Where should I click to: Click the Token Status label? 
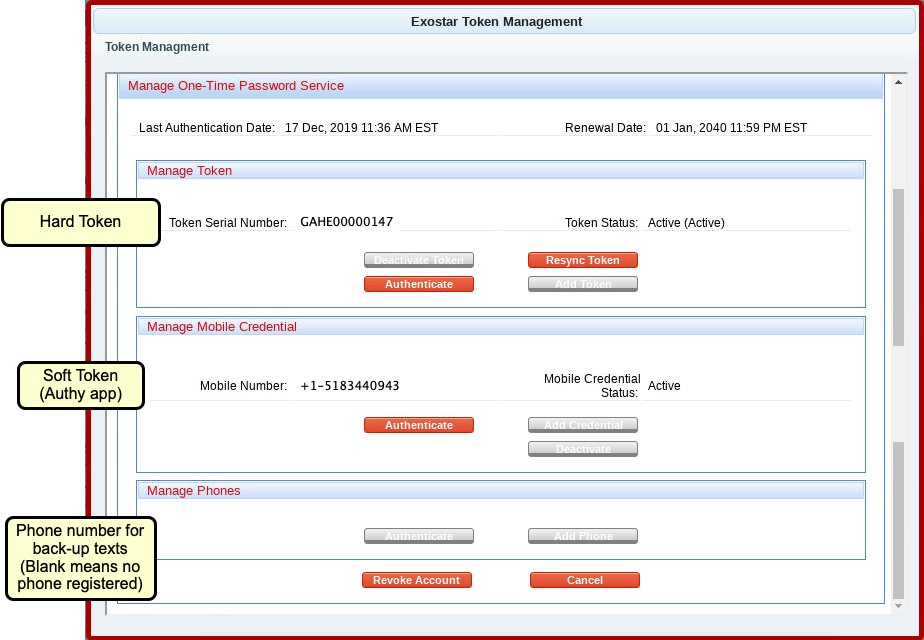pos(601,223)
